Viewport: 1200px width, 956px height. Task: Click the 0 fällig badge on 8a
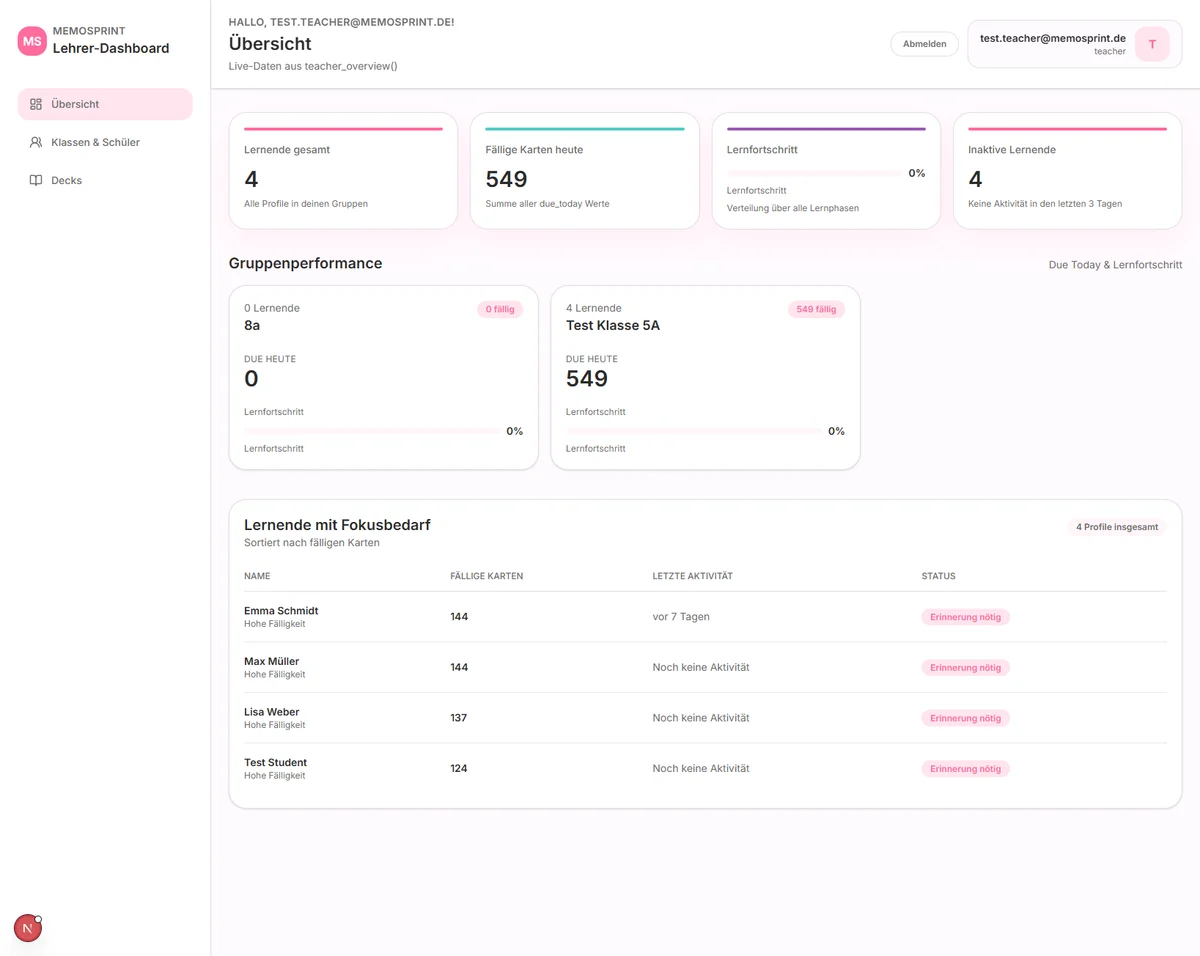point(500,309)
